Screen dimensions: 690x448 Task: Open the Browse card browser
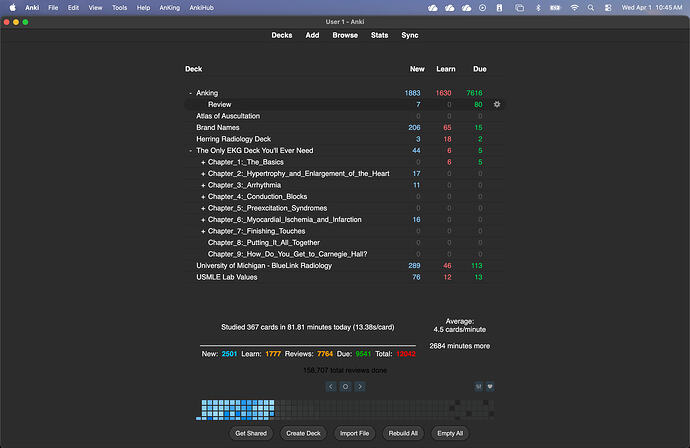(x=345, y=35)
